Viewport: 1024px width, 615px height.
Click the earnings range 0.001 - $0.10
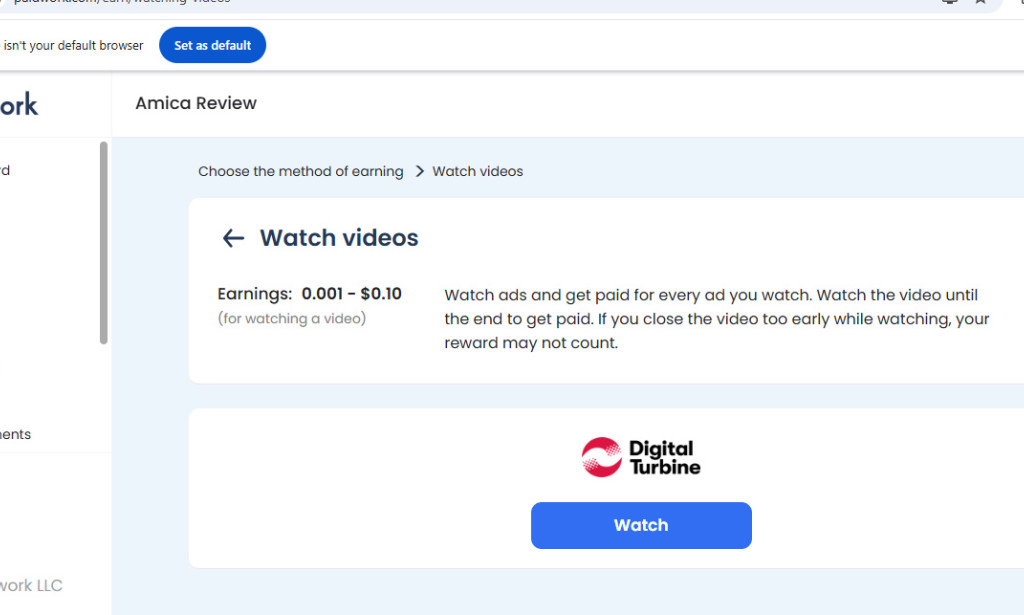tap(350, 294)
